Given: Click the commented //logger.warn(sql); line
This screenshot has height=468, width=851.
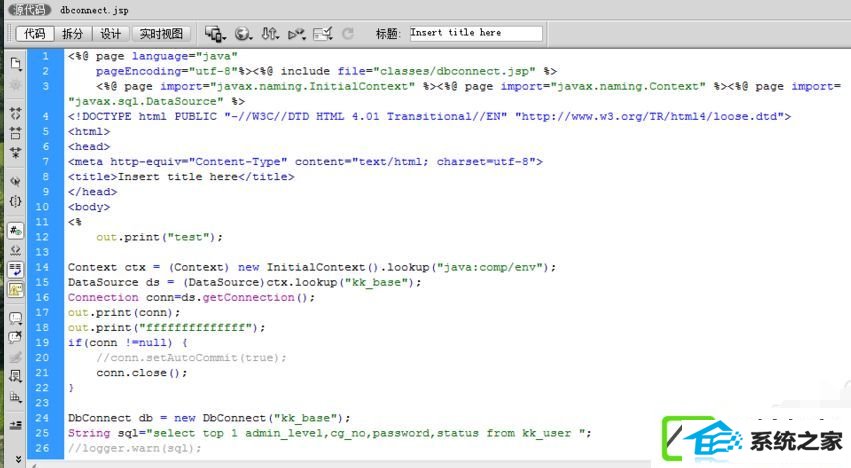Looking at the screenshot, I should click(135, 448).
